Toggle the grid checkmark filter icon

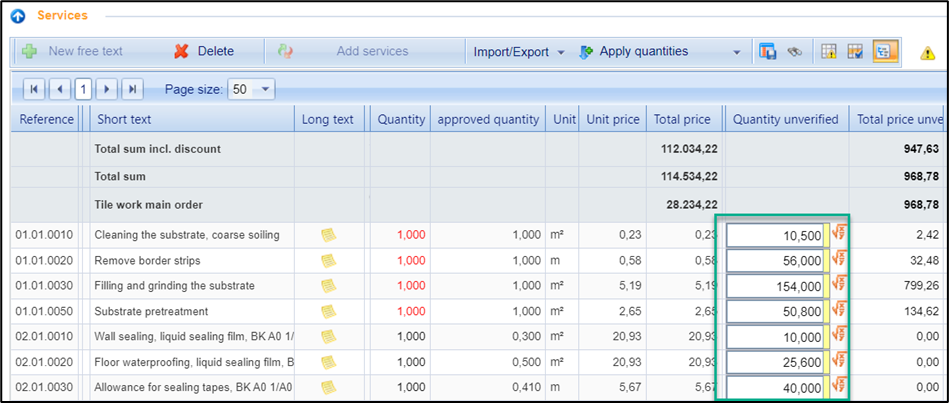(x=856, y=52)
